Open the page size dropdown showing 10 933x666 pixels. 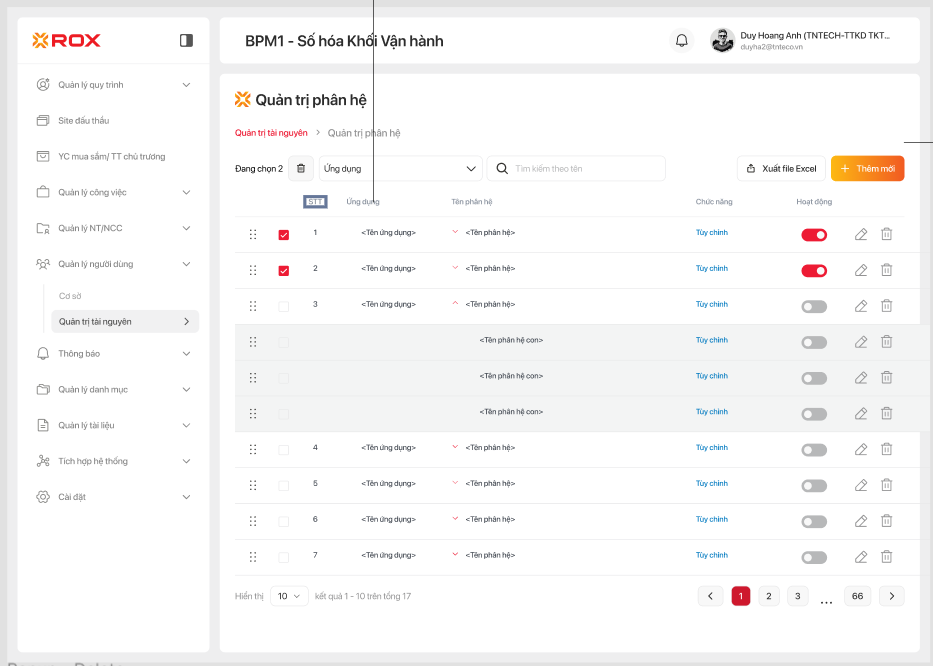289,596
